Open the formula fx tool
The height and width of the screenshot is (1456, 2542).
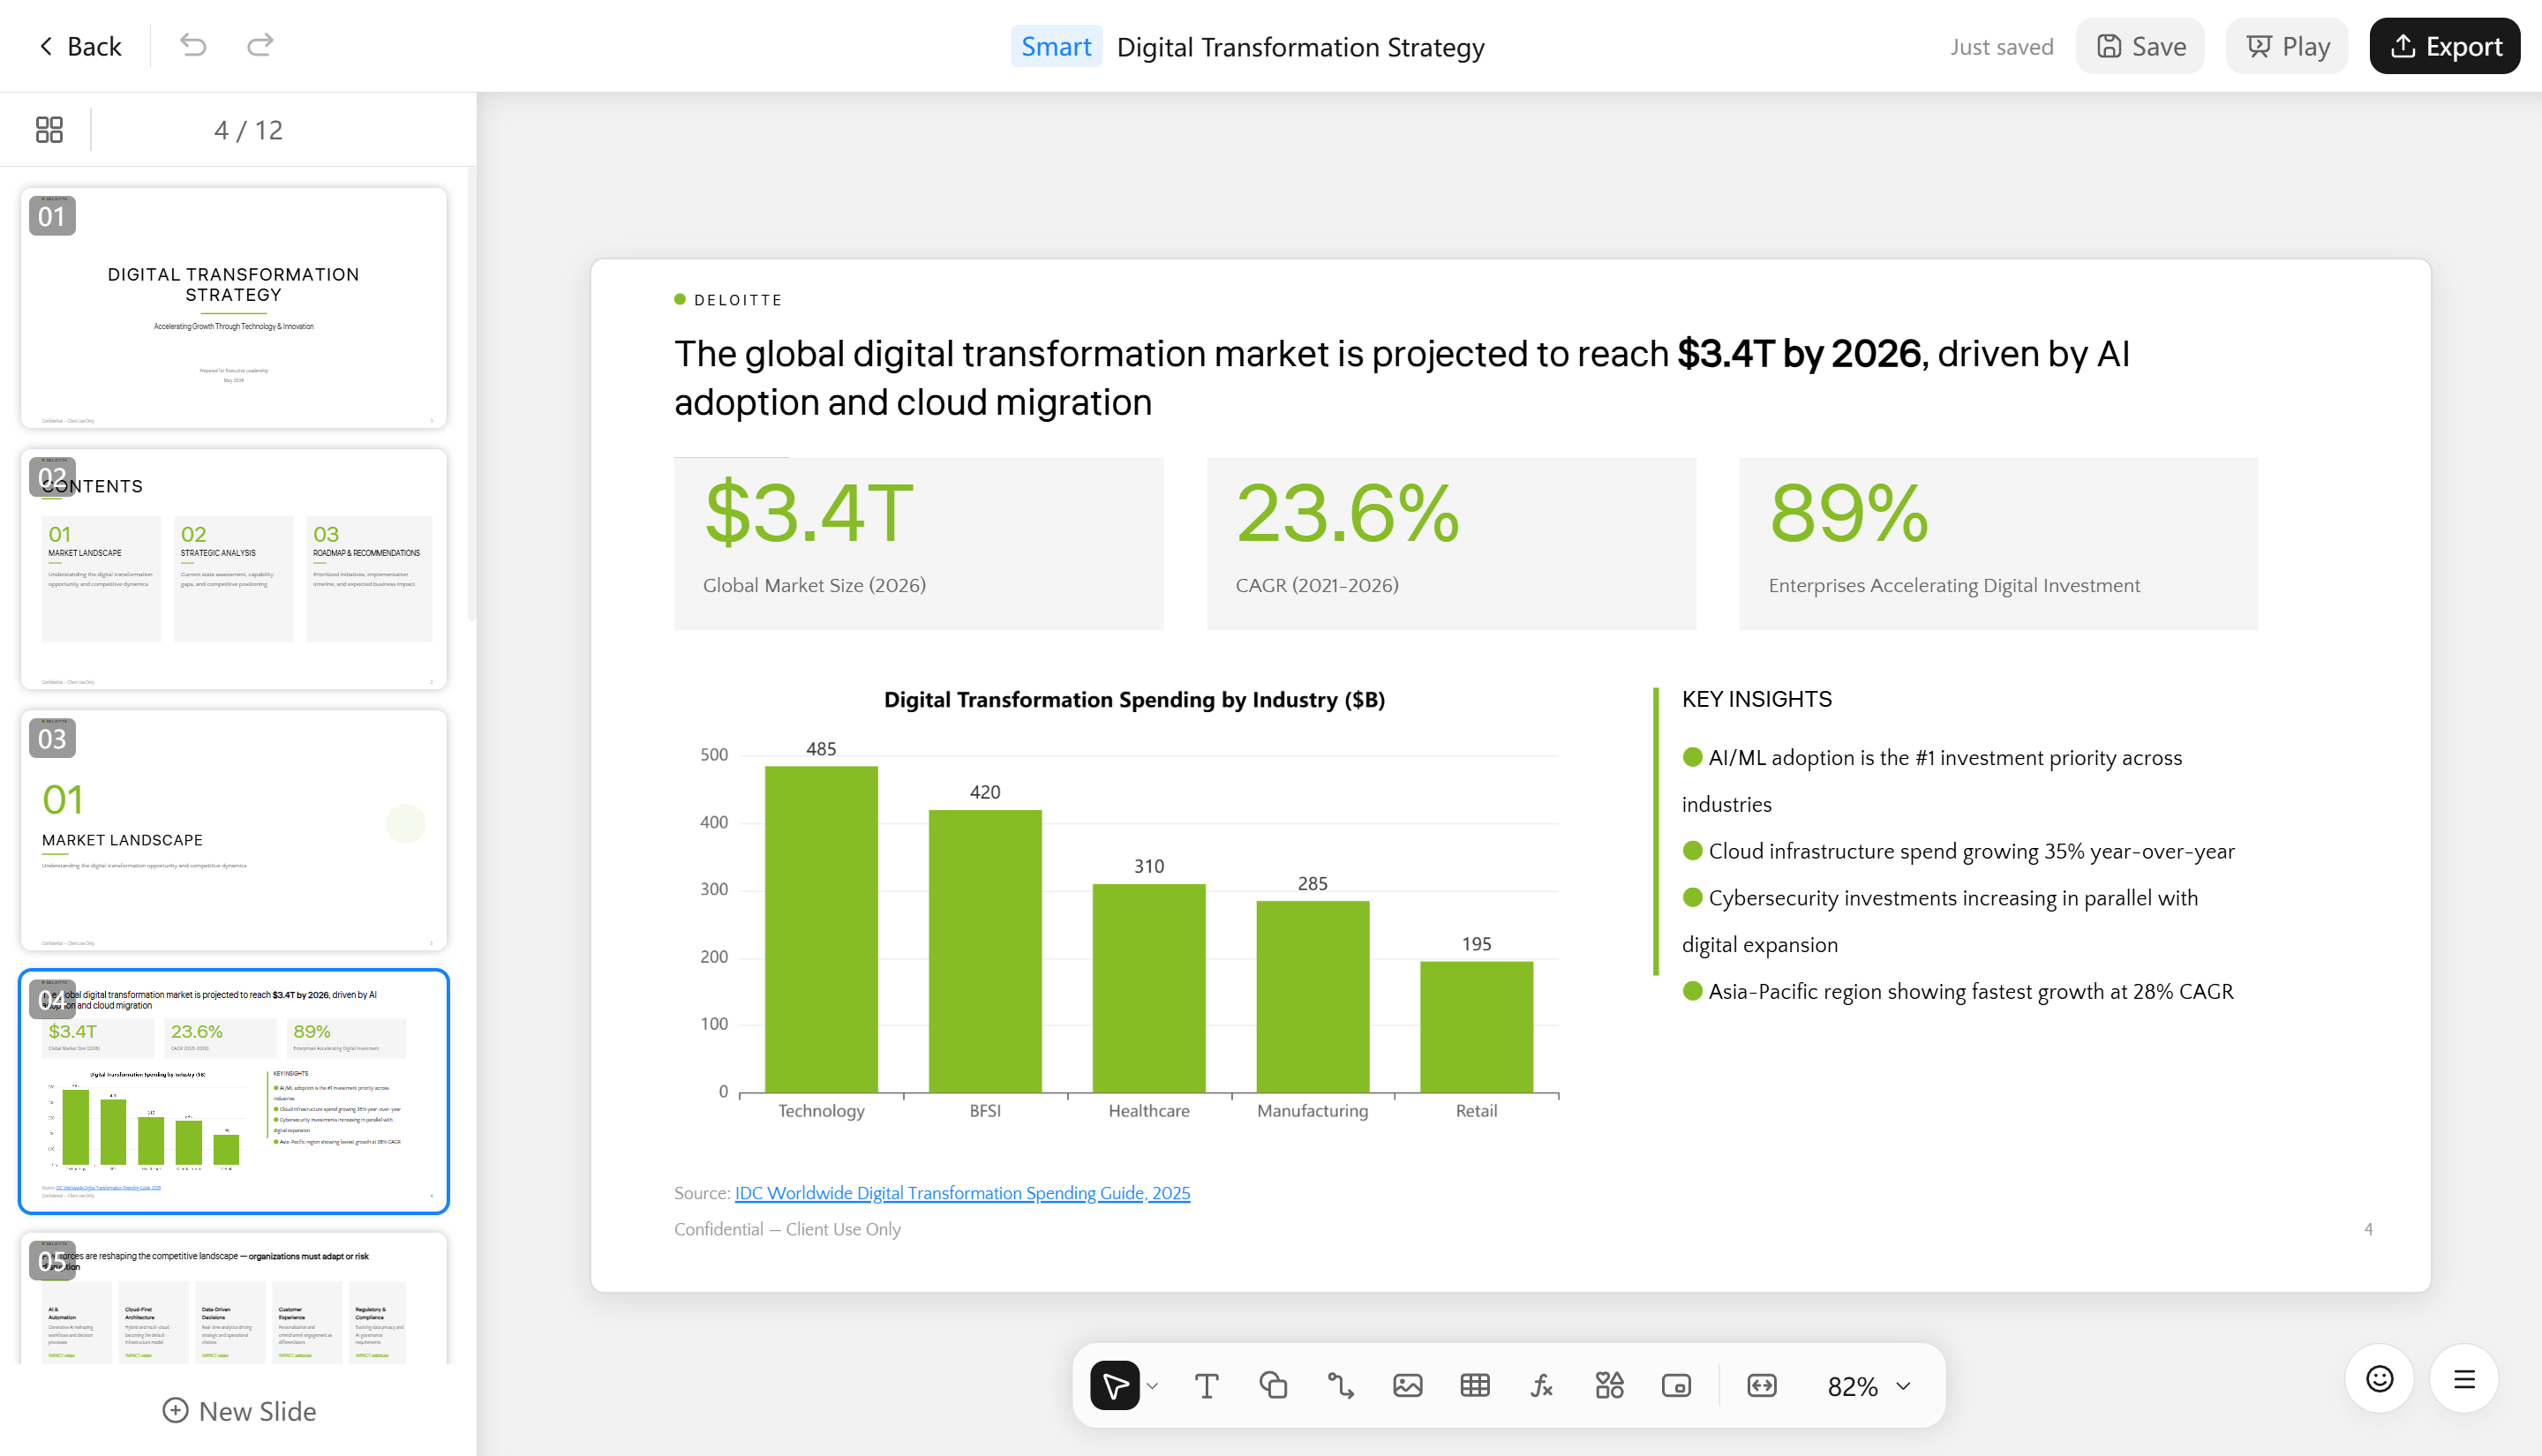click(1542, 1386)
